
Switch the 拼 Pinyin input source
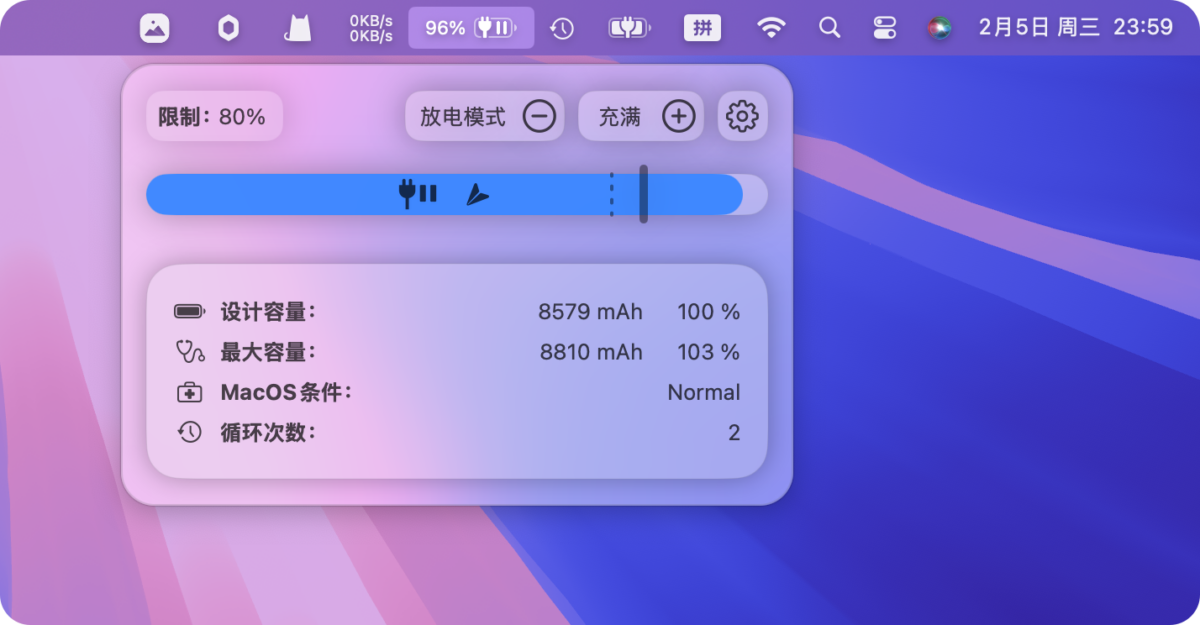[x=702, y=28]
